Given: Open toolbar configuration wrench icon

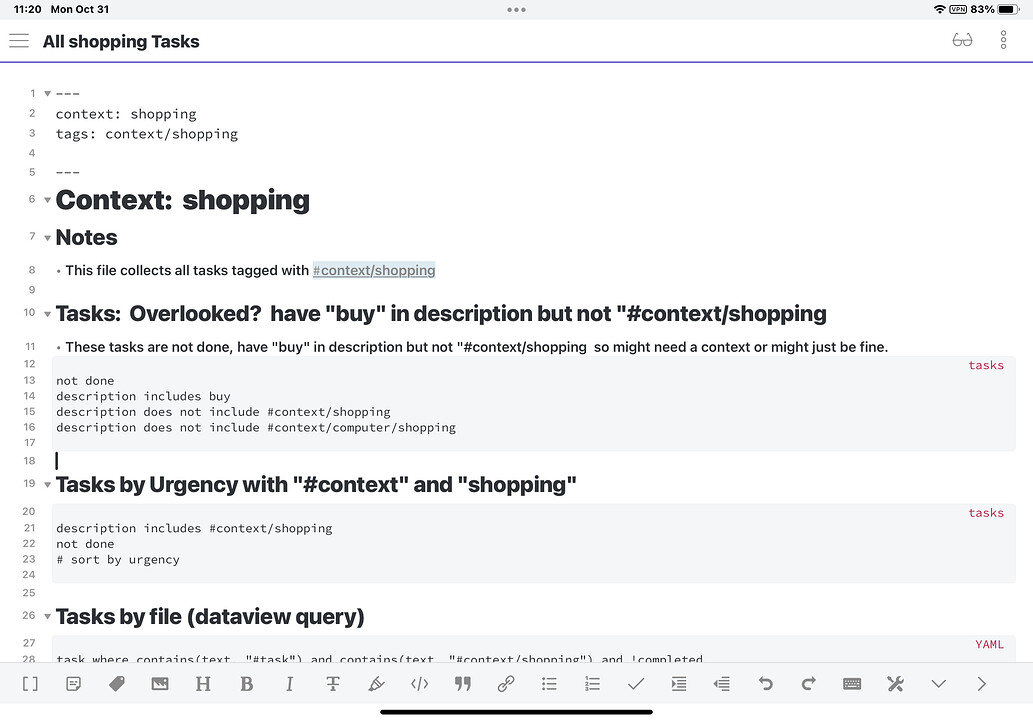Looking at the screenshot, I should point(895,684).
